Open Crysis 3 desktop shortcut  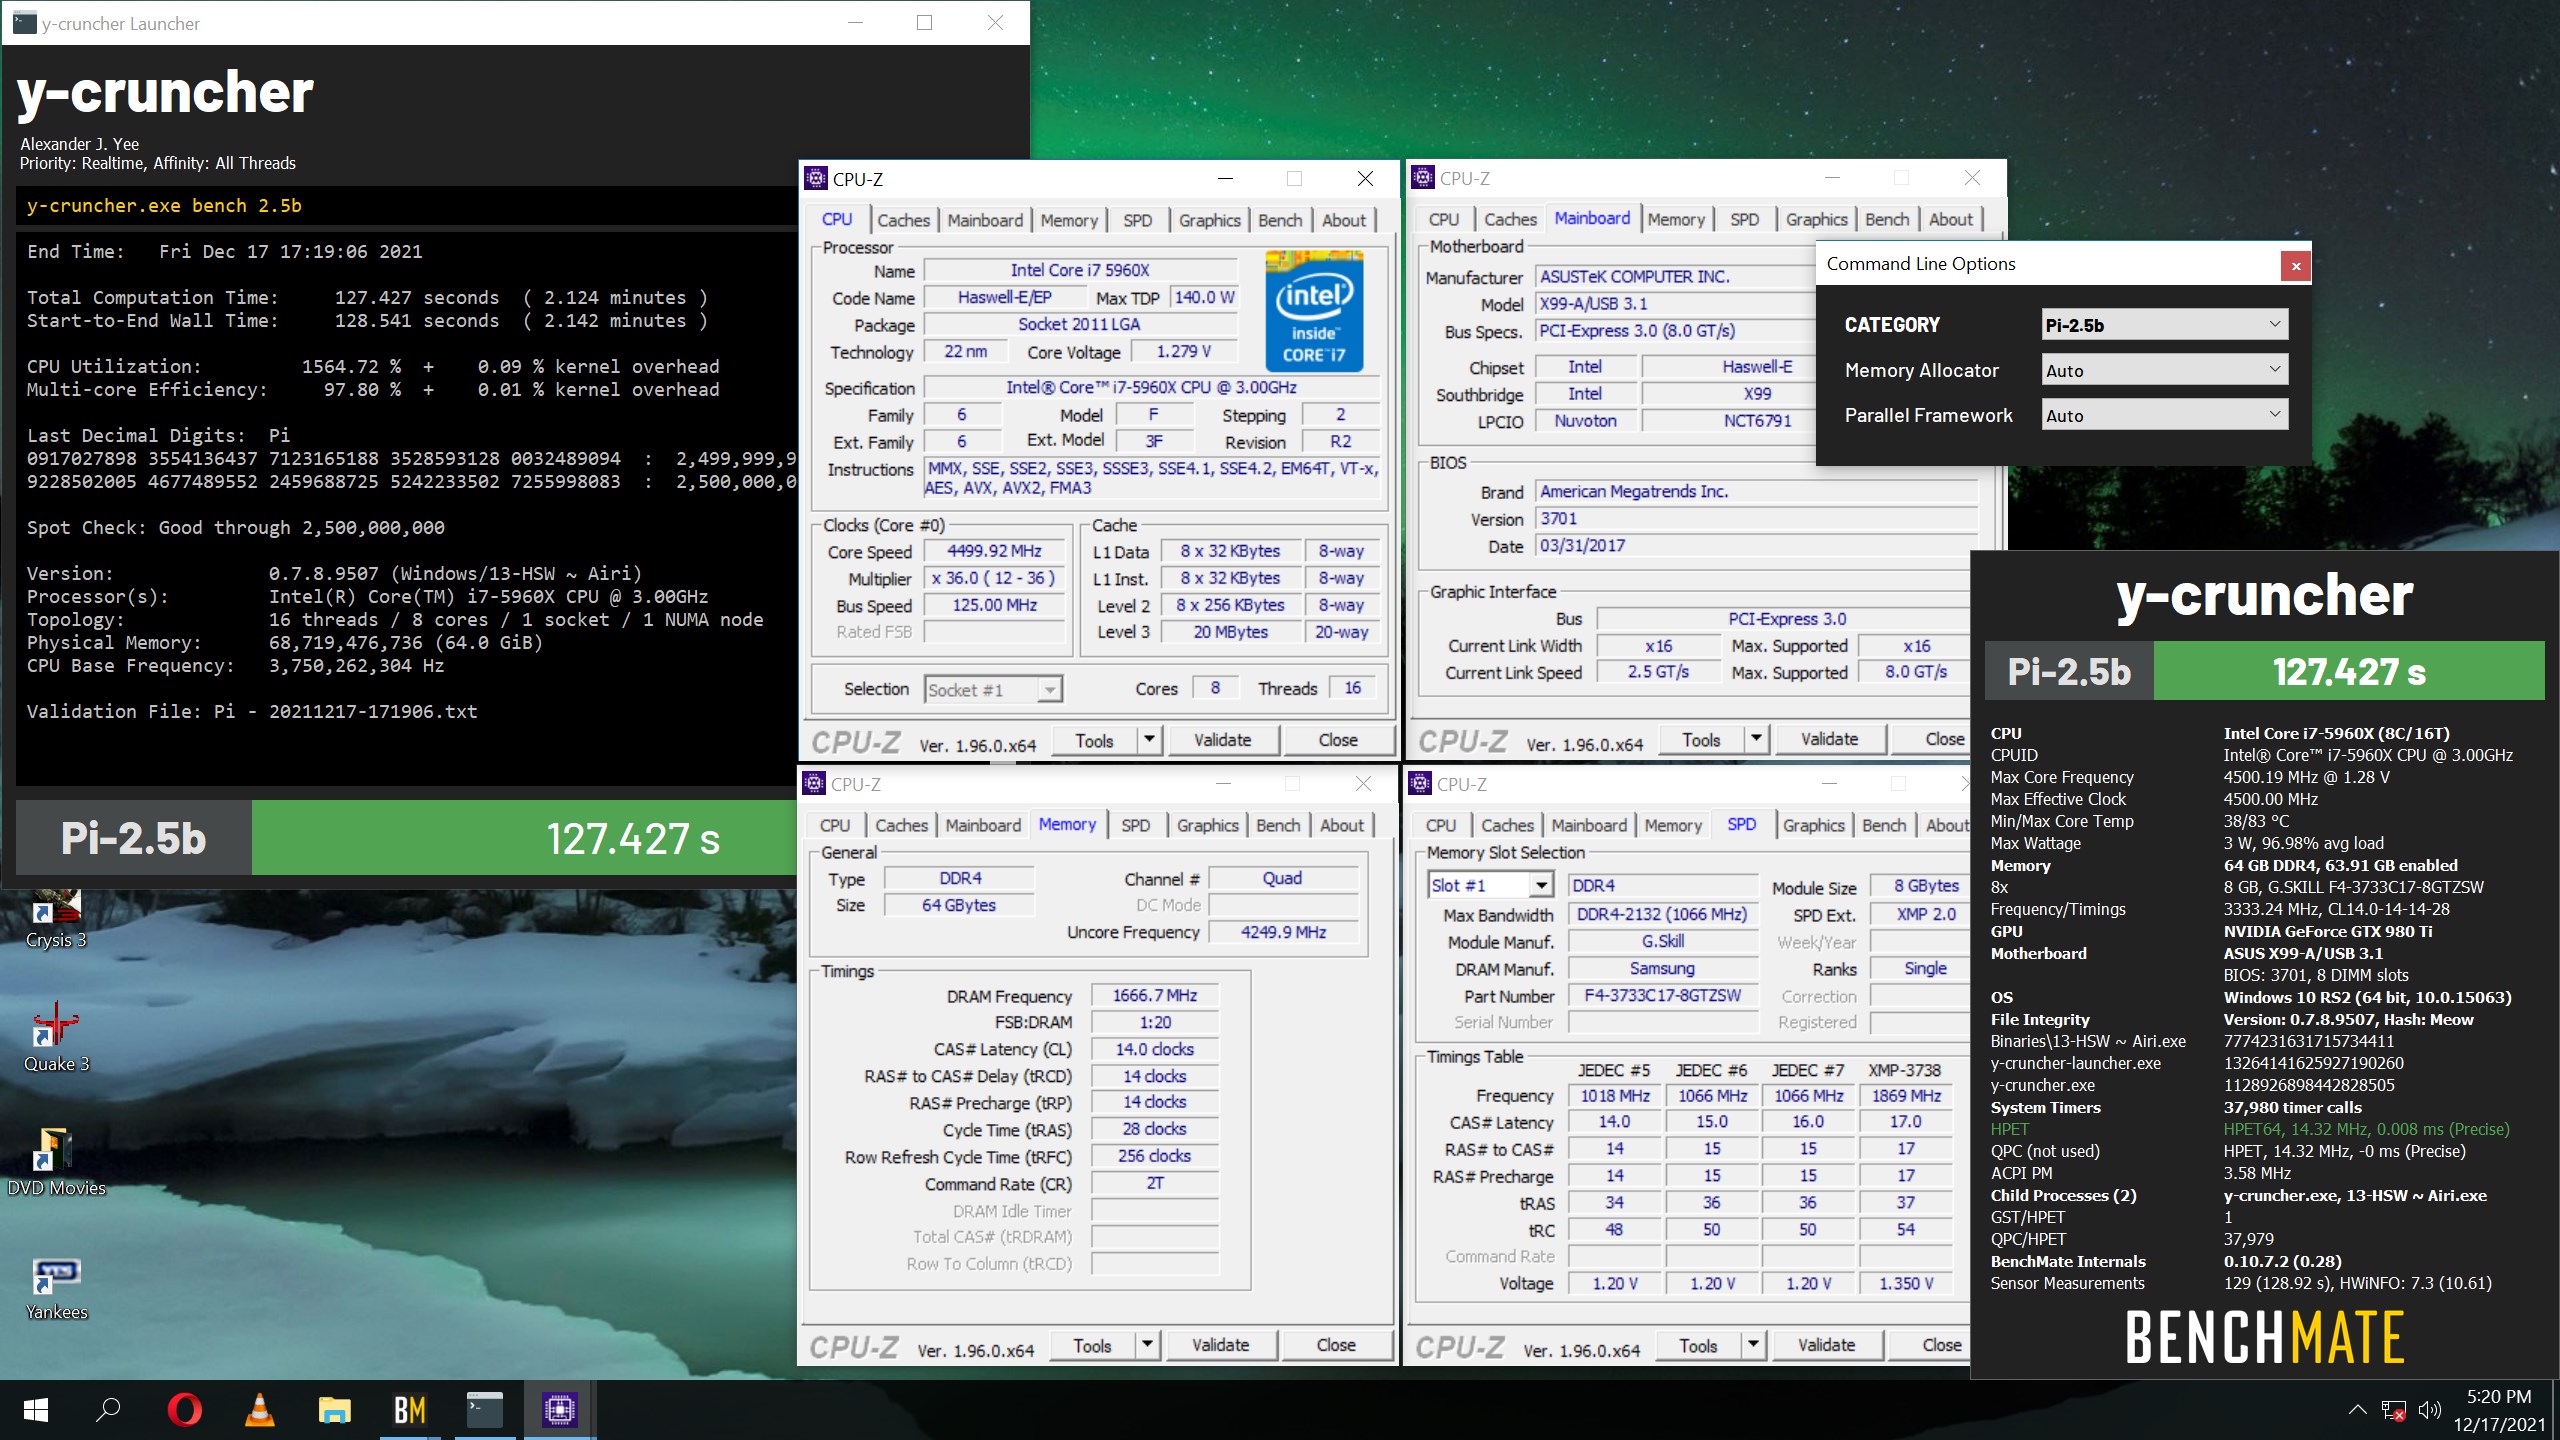point(56,918)
